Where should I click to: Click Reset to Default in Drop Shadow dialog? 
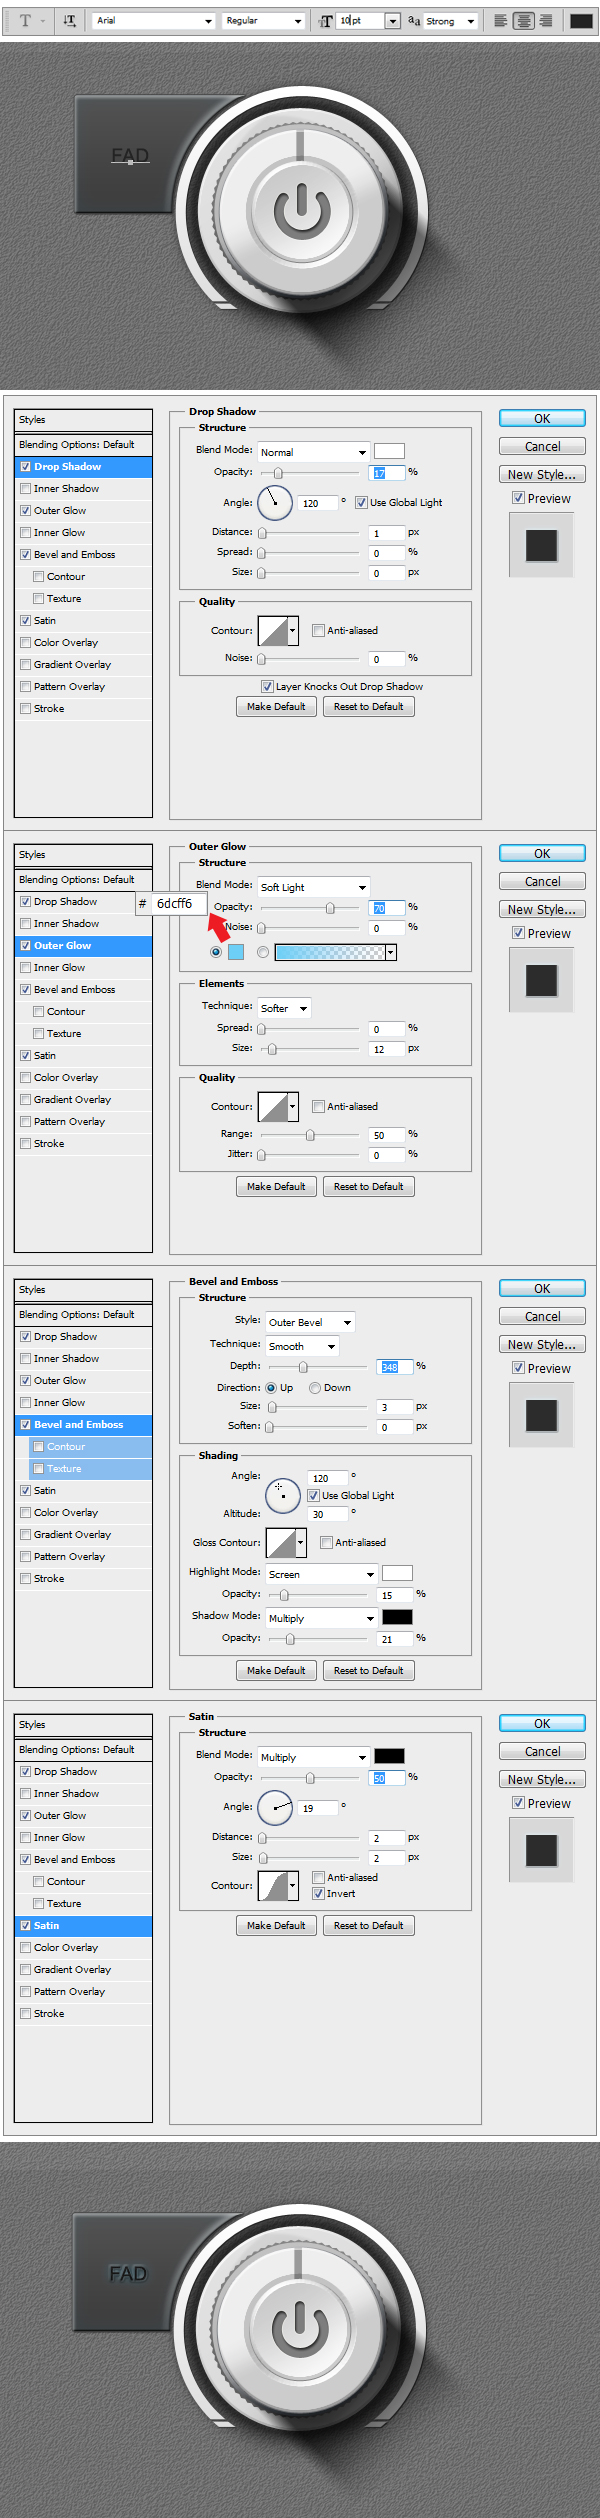tap(369, 706)
